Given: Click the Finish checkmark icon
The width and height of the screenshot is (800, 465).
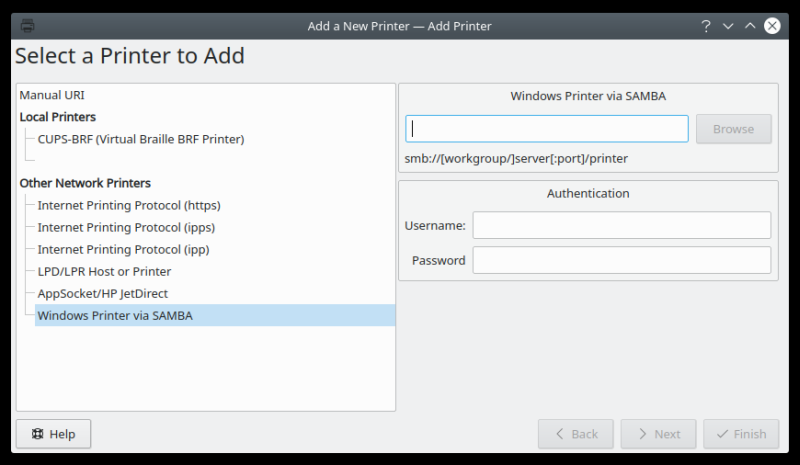Looking at the screenshot, I should point(721,434).
